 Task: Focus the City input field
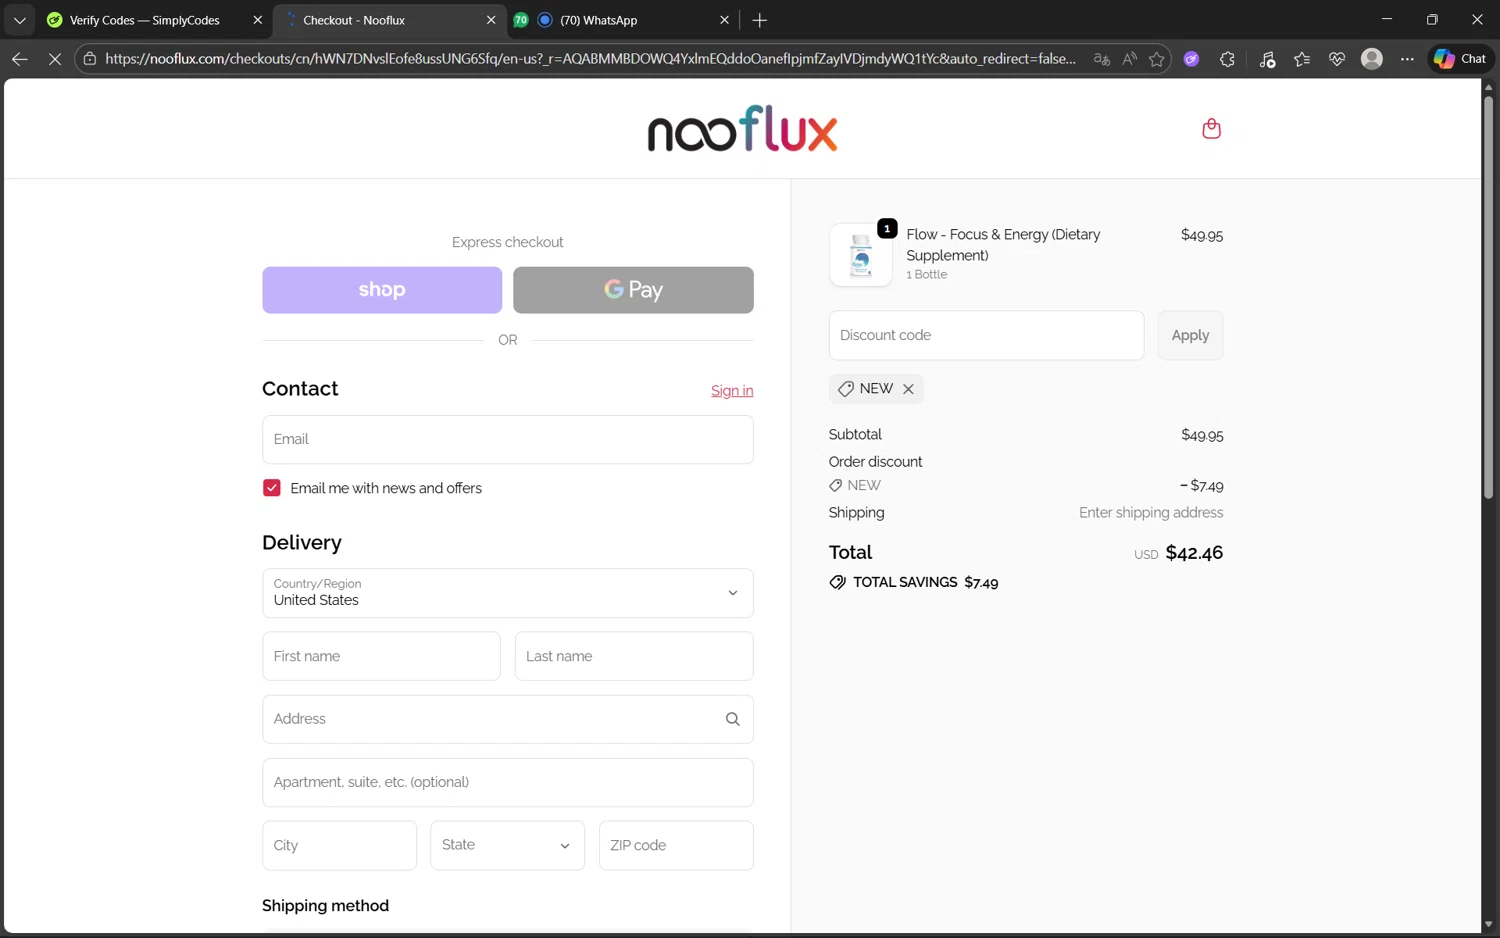[339, 845]
